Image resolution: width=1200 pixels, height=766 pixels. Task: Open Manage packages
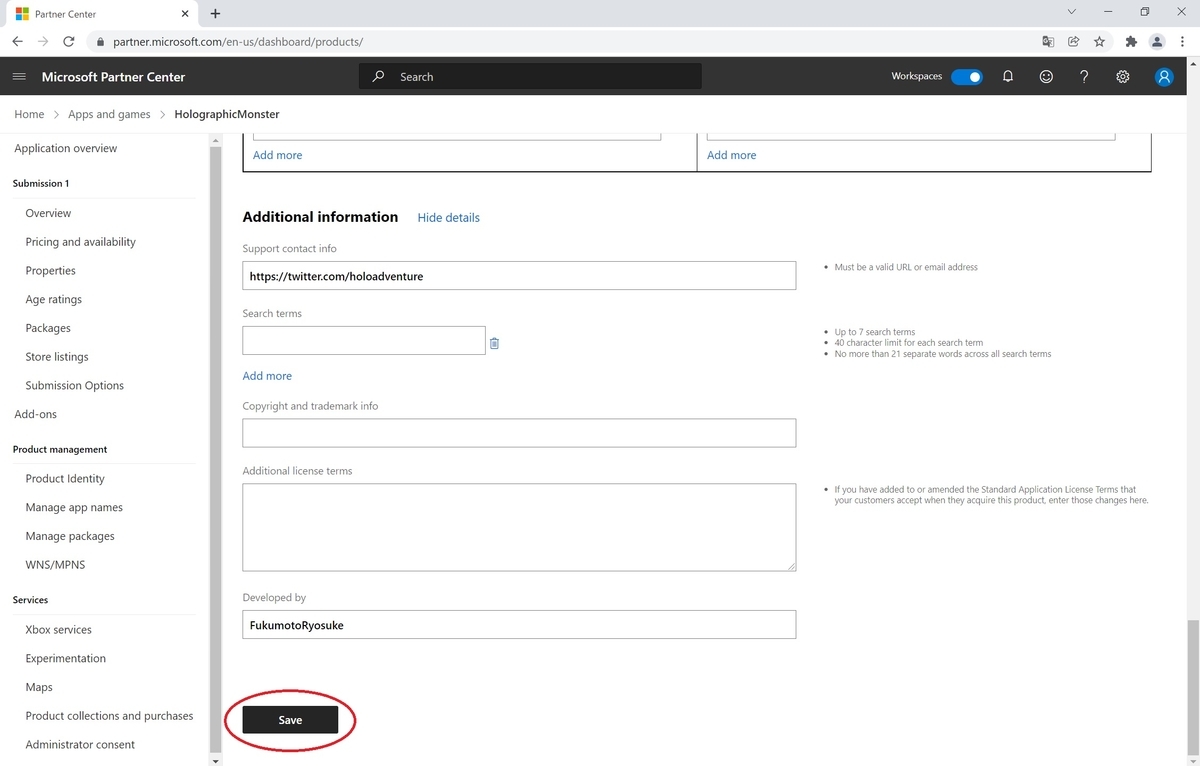(70, 536)
